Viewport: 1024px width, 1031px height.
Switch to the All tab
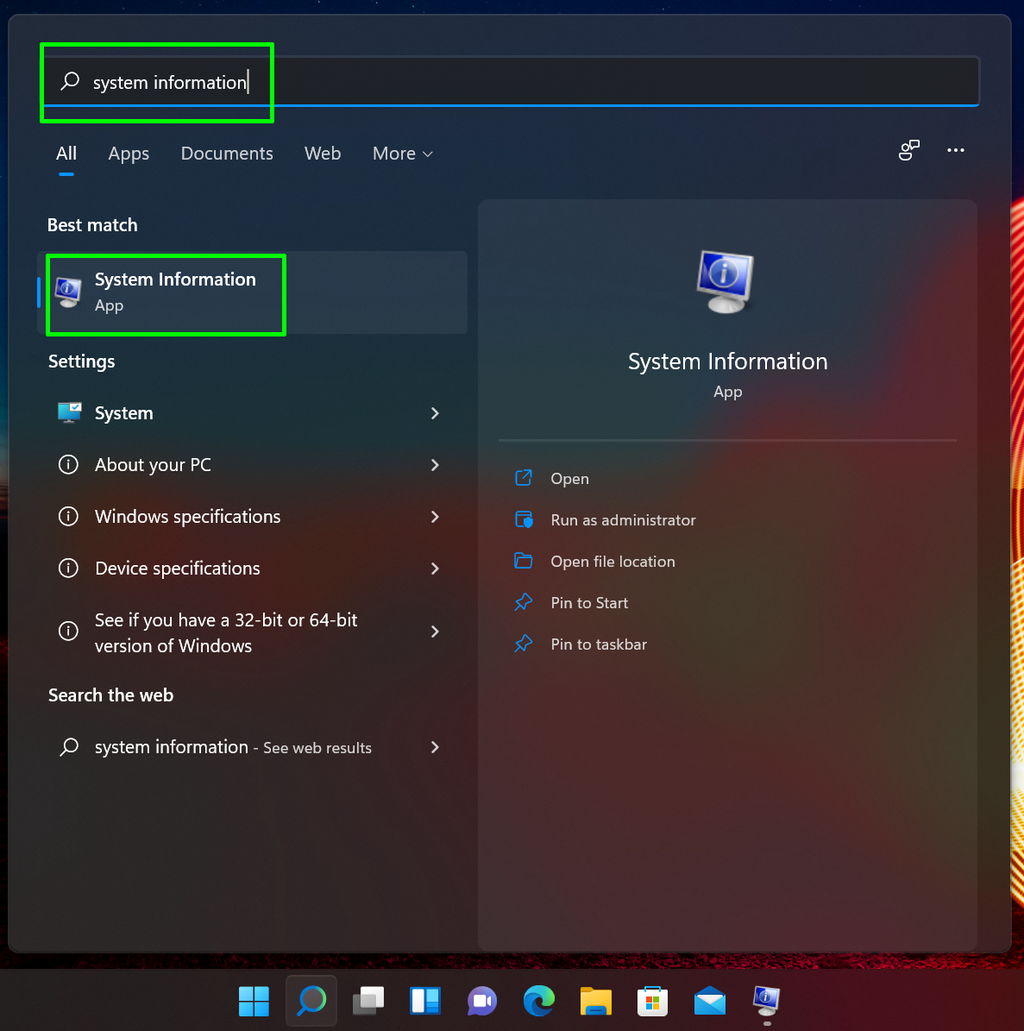pyautogui.click(x=66, y=153)
